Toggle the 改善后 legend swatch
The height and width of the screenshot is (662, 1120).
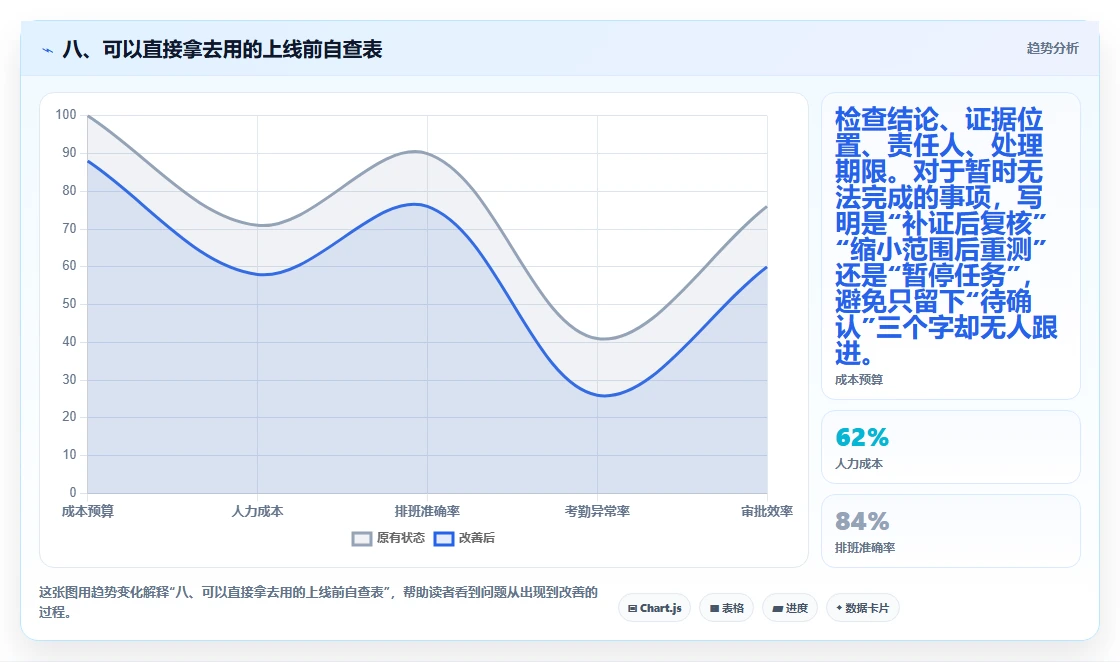[444, 538]
